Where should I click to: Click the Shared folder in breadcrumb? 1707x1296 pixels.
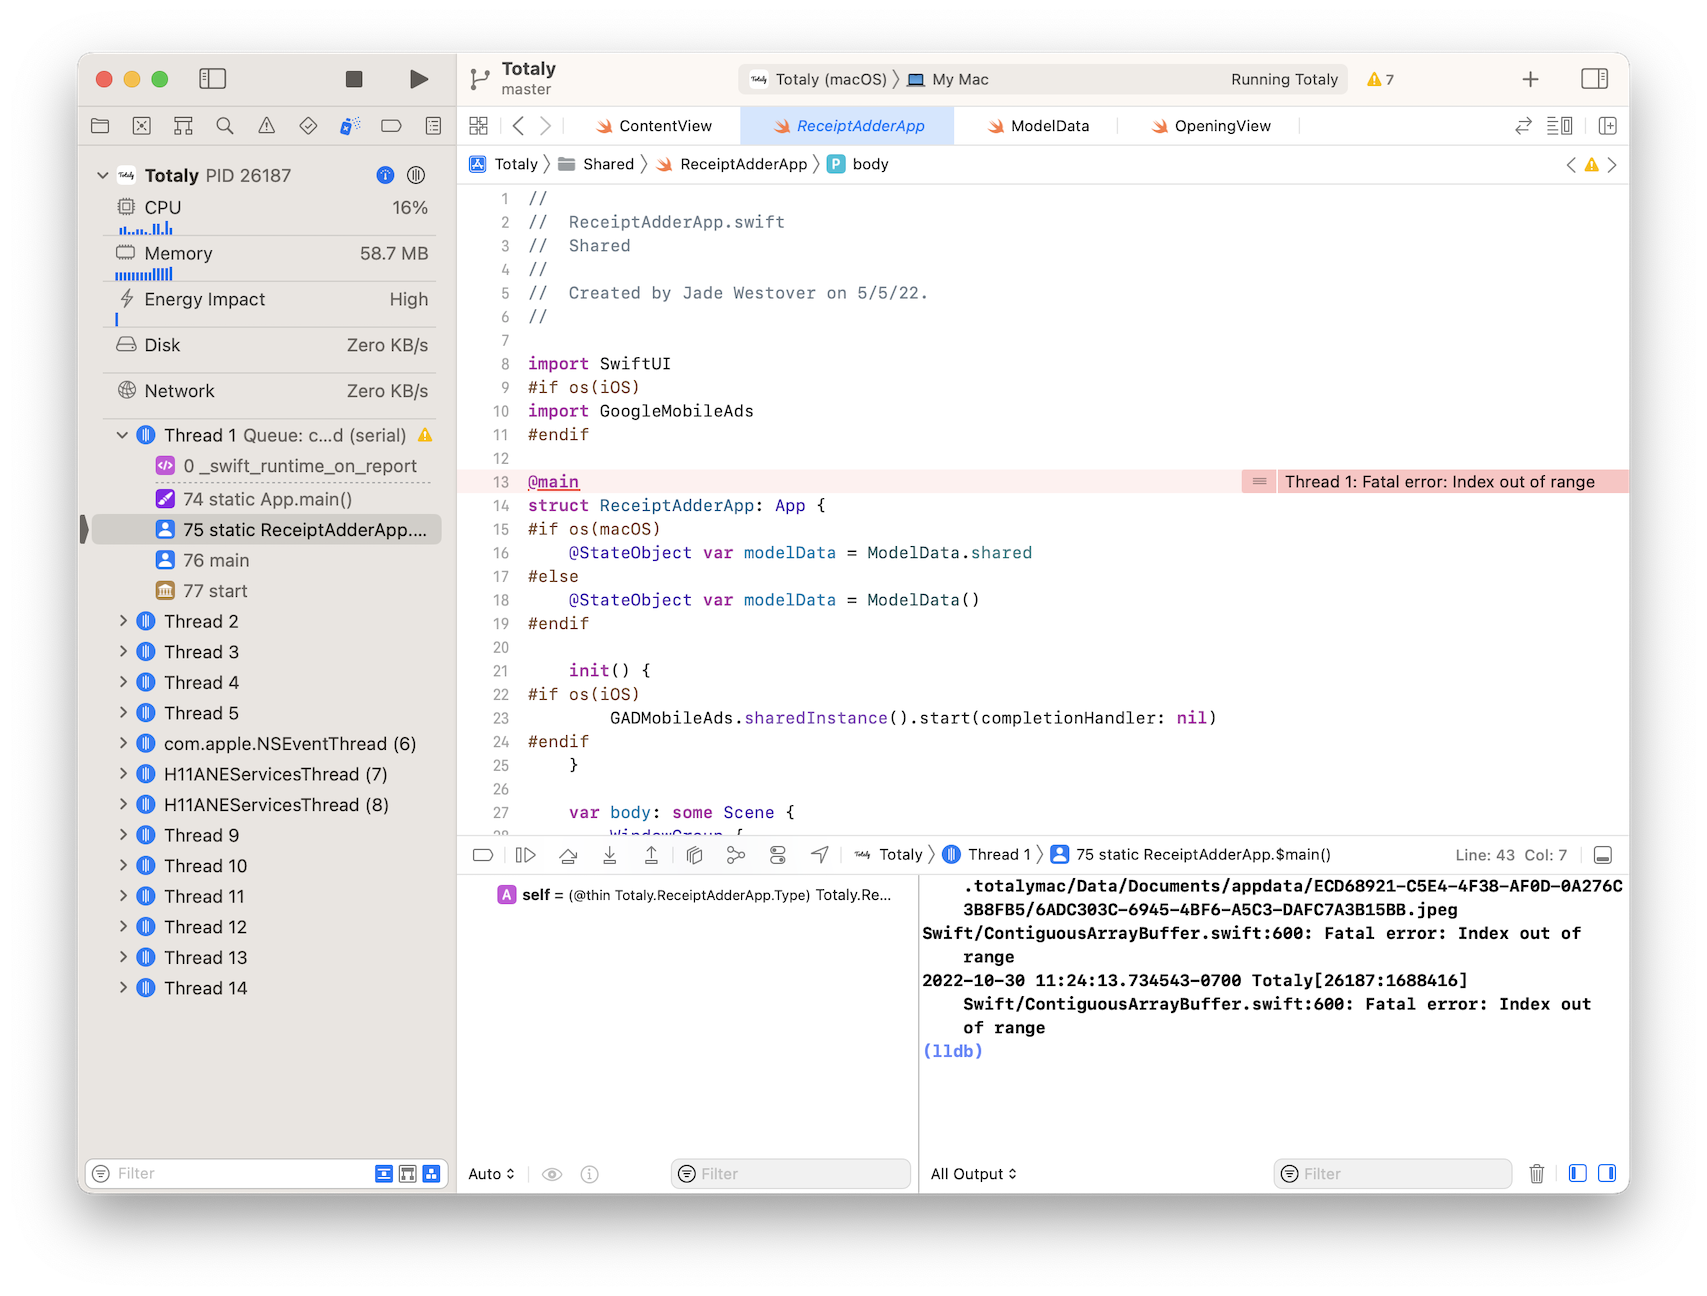click(597, 164)
